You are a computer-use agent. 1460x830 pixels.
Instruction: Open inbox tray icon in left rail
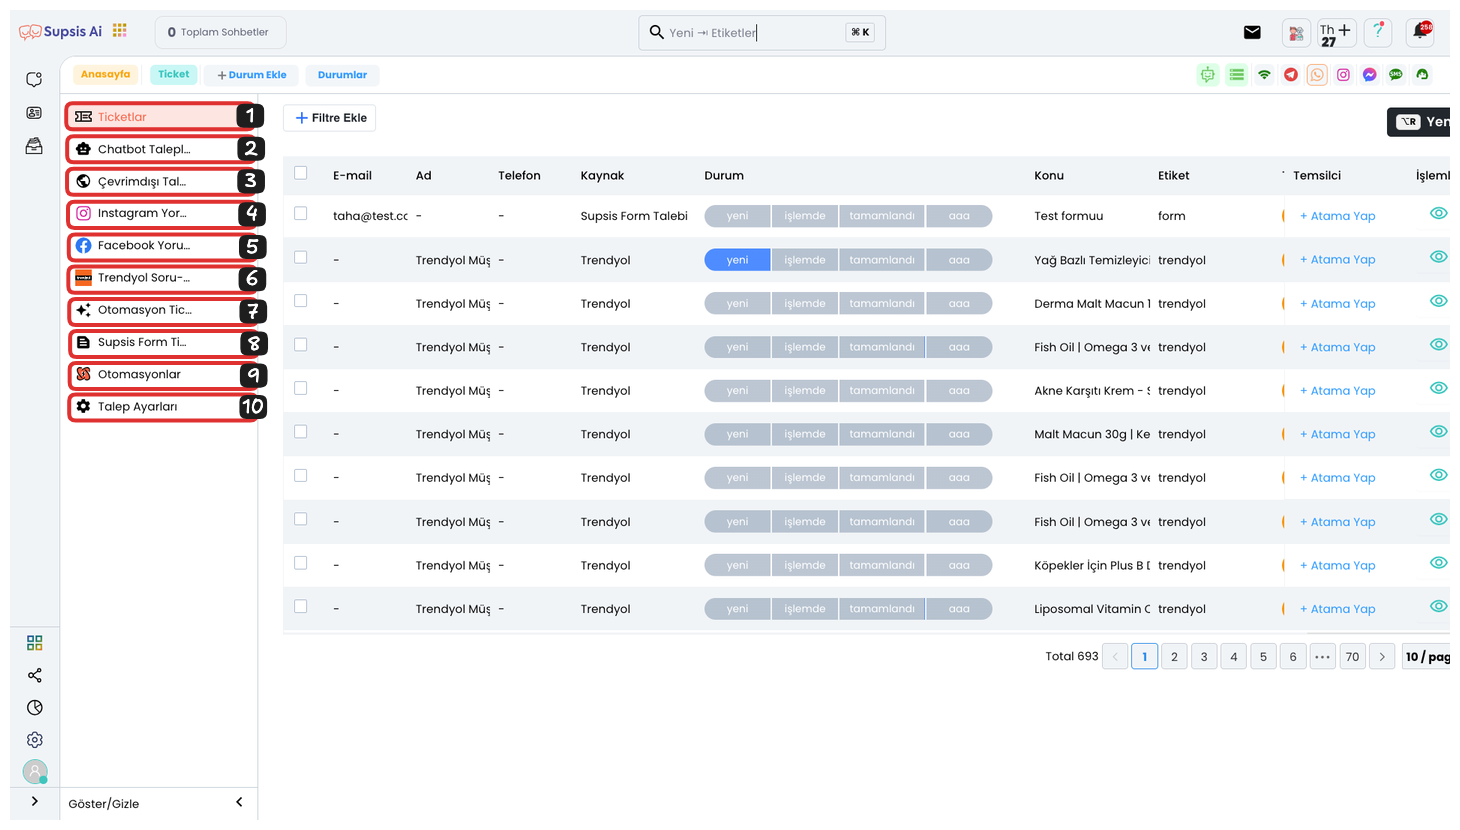[34, 146]
